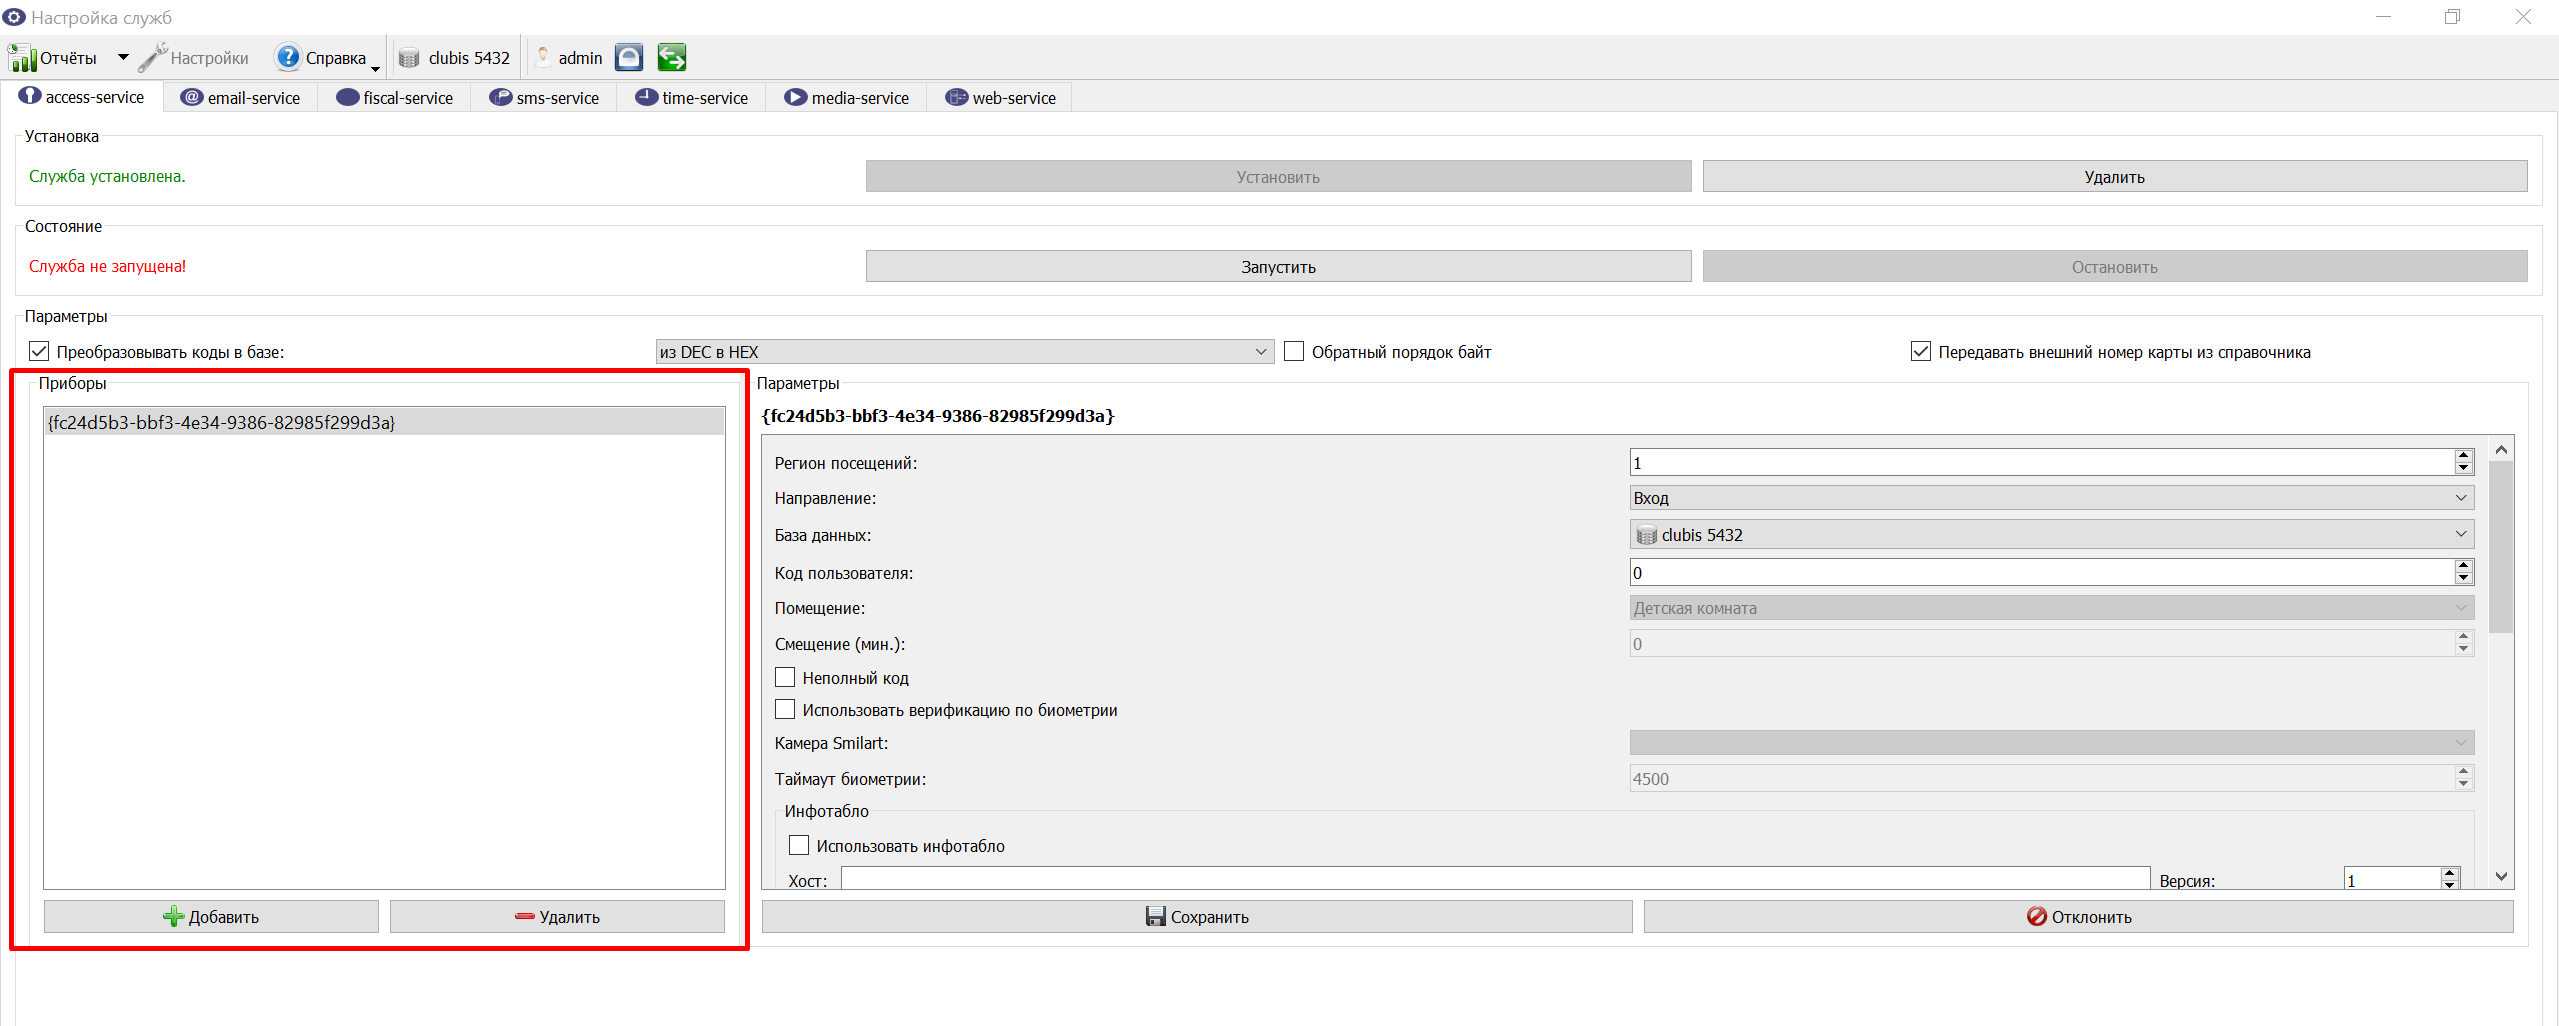
Task: Click the parameters panel scrollbar thumb
Action: pos(2501,547)
